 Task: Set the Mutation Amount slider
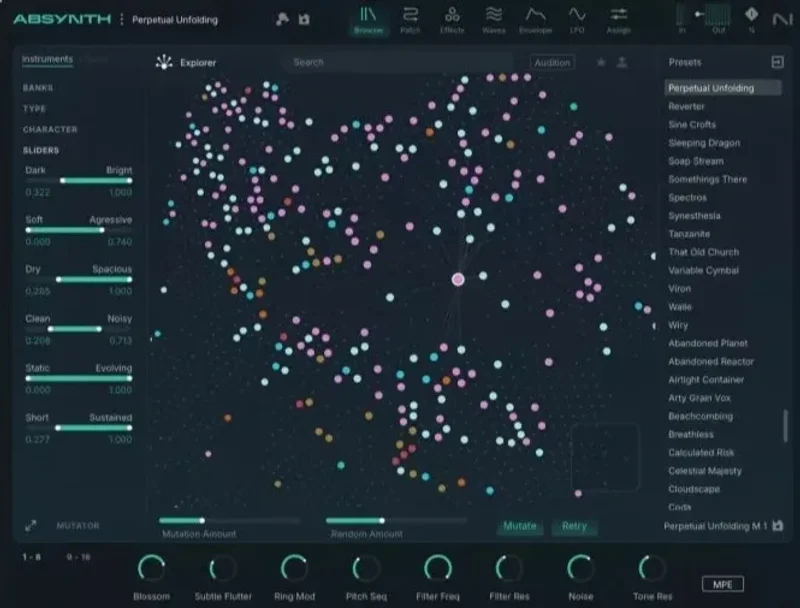(230, 521)
